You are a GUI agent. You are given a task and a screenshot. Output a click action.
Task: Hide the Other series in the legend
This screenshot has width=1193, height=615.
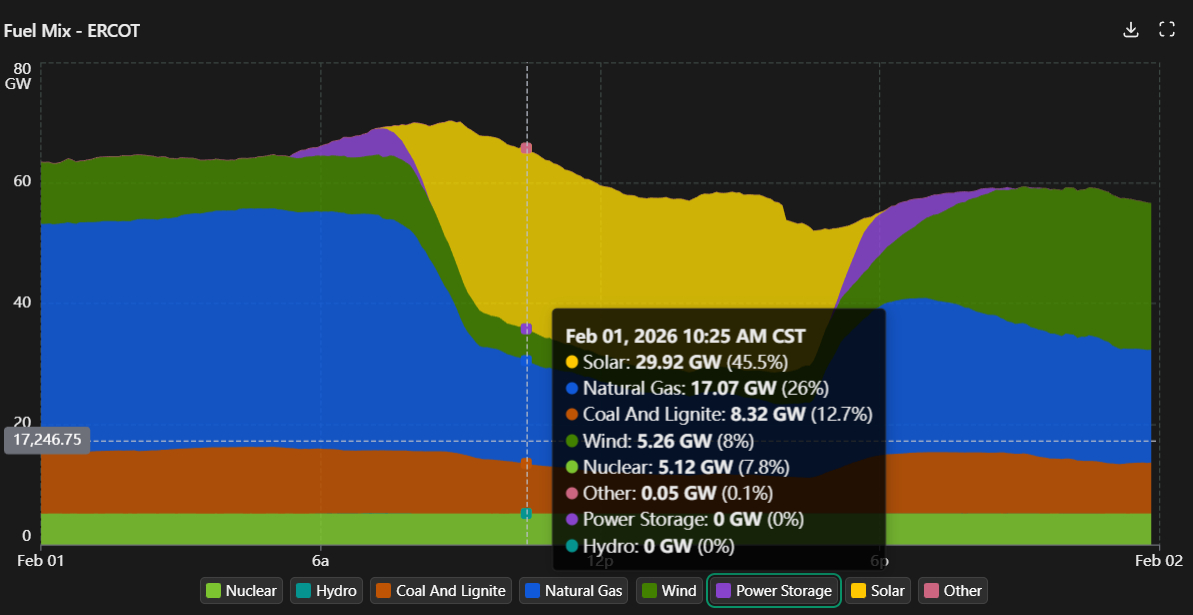pyautogui.click(x=952, y=591)
